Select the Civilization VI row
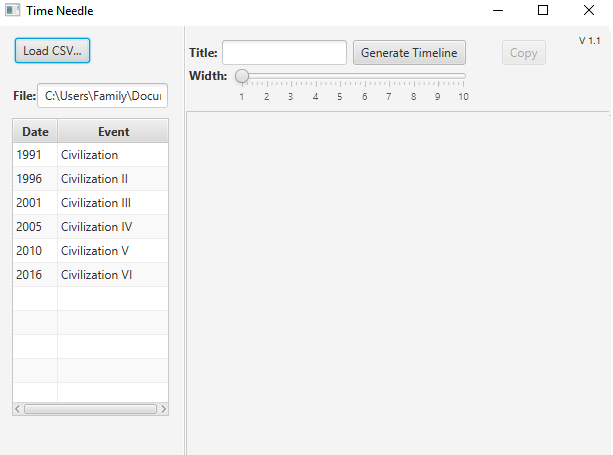This screenshot has height=455, width=613. pos(90,275)
